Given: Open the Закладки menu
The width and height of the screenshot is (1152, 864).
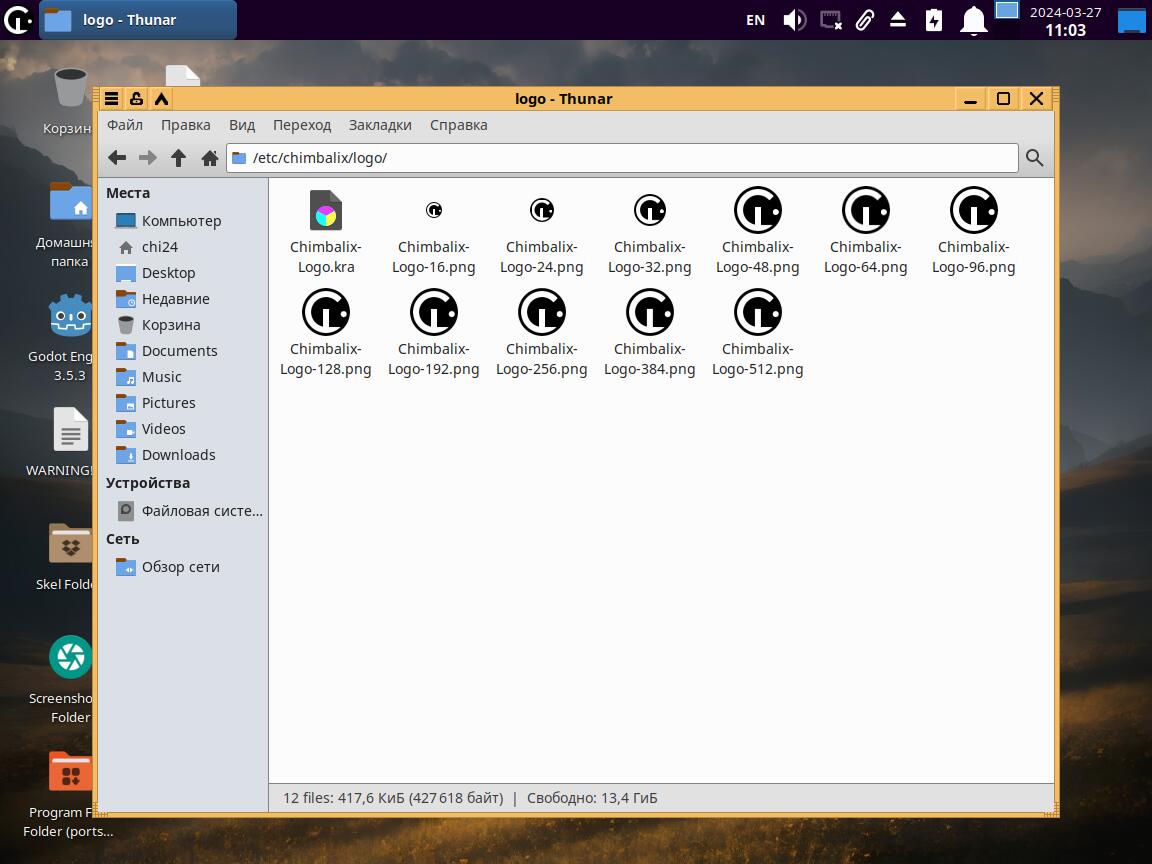Looking at the screenshot, I should tap(380, 125).
